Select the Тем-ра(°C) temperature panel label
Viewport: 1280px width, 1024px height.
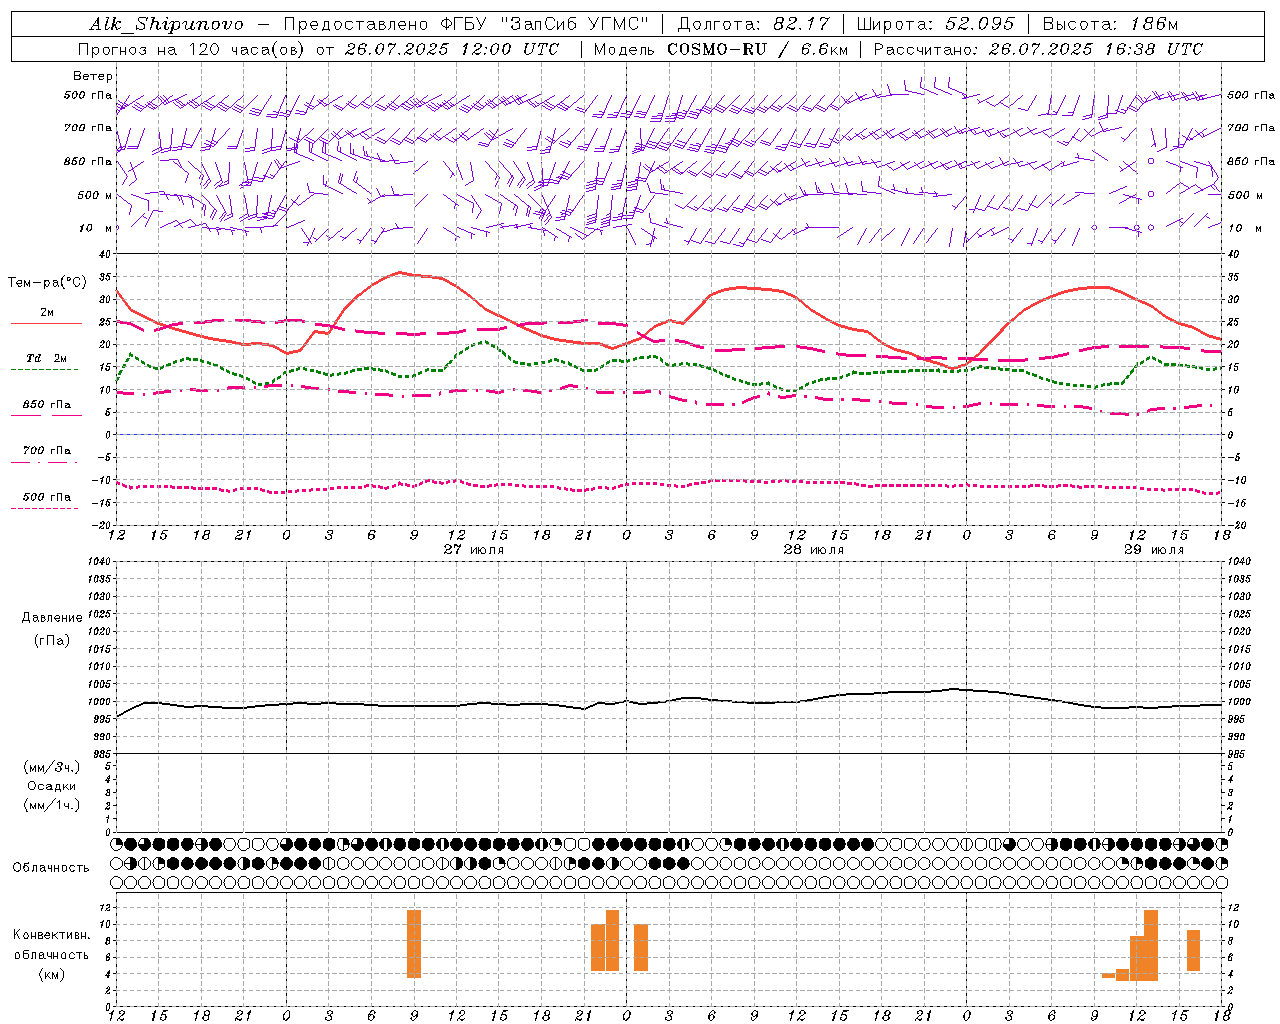[x=47, y=283]
